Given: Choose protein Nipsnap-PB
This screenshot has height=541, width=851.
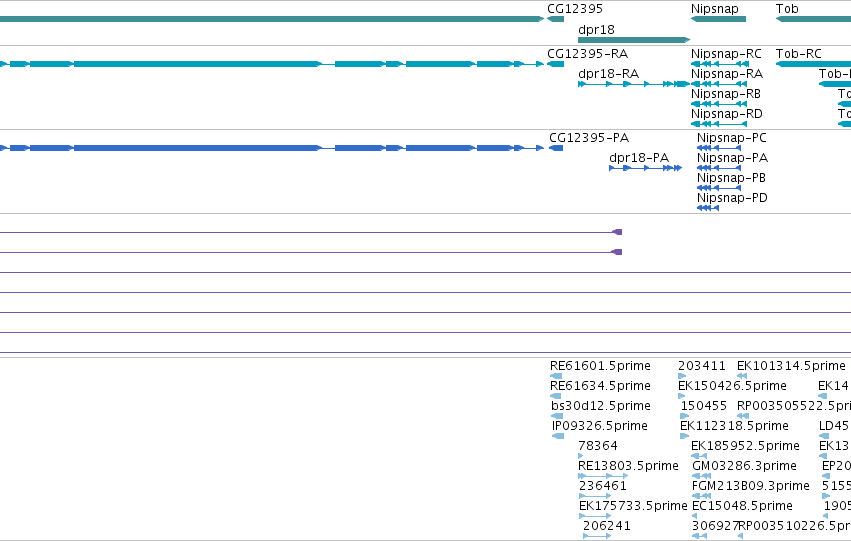Looking at the screenshot, I should point(731,178).
